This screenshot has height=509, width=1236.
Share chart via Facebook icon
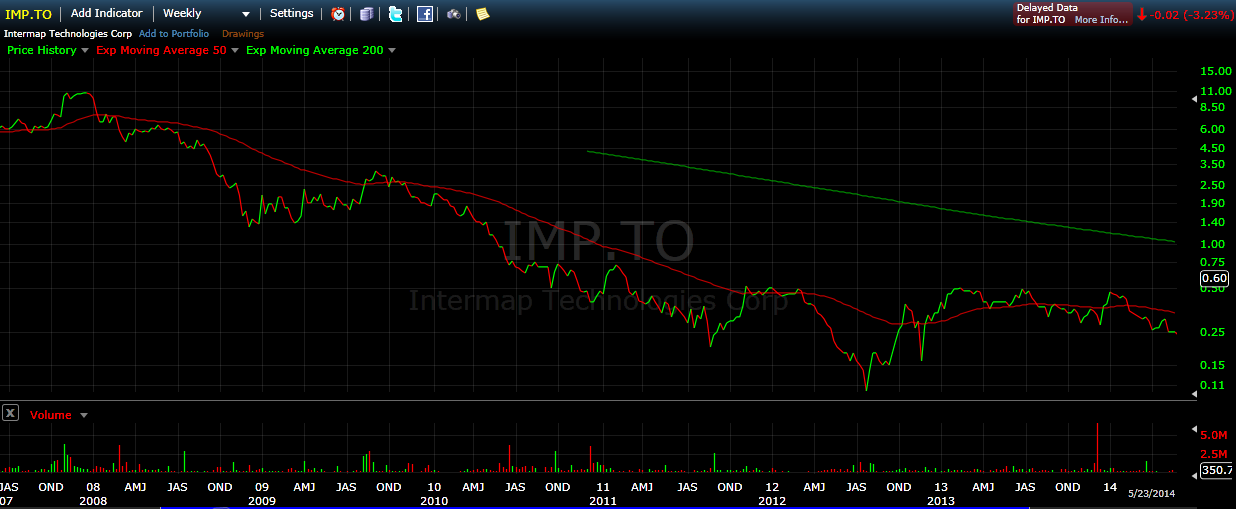(425, 14)
